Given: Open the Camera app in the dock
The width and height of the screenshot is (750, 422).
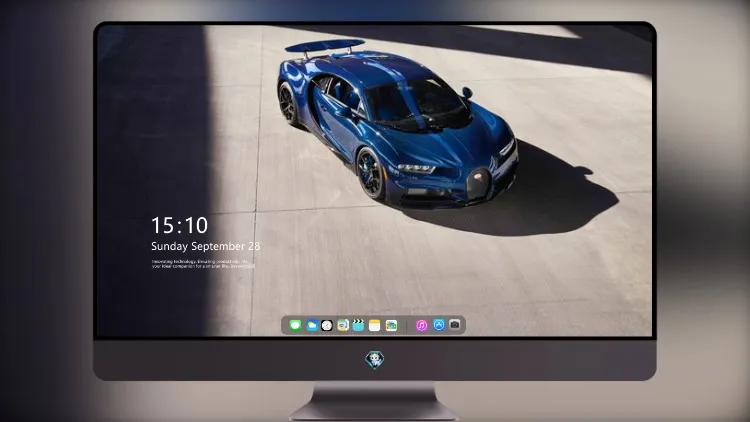Looking at the screenshot, I should (x=455, y=325).
